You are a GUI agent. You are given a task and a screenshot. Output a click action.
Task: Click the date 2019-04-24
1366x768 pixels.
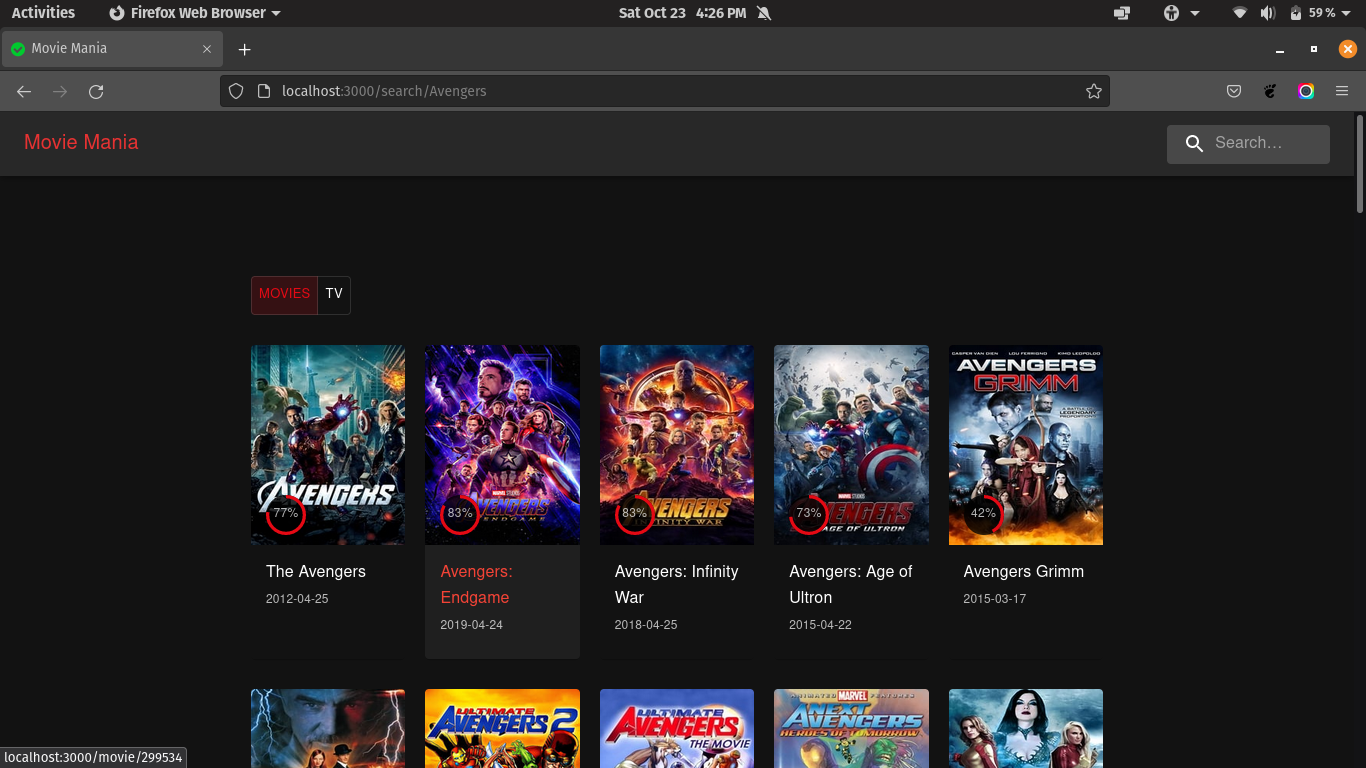coord(472,625)
